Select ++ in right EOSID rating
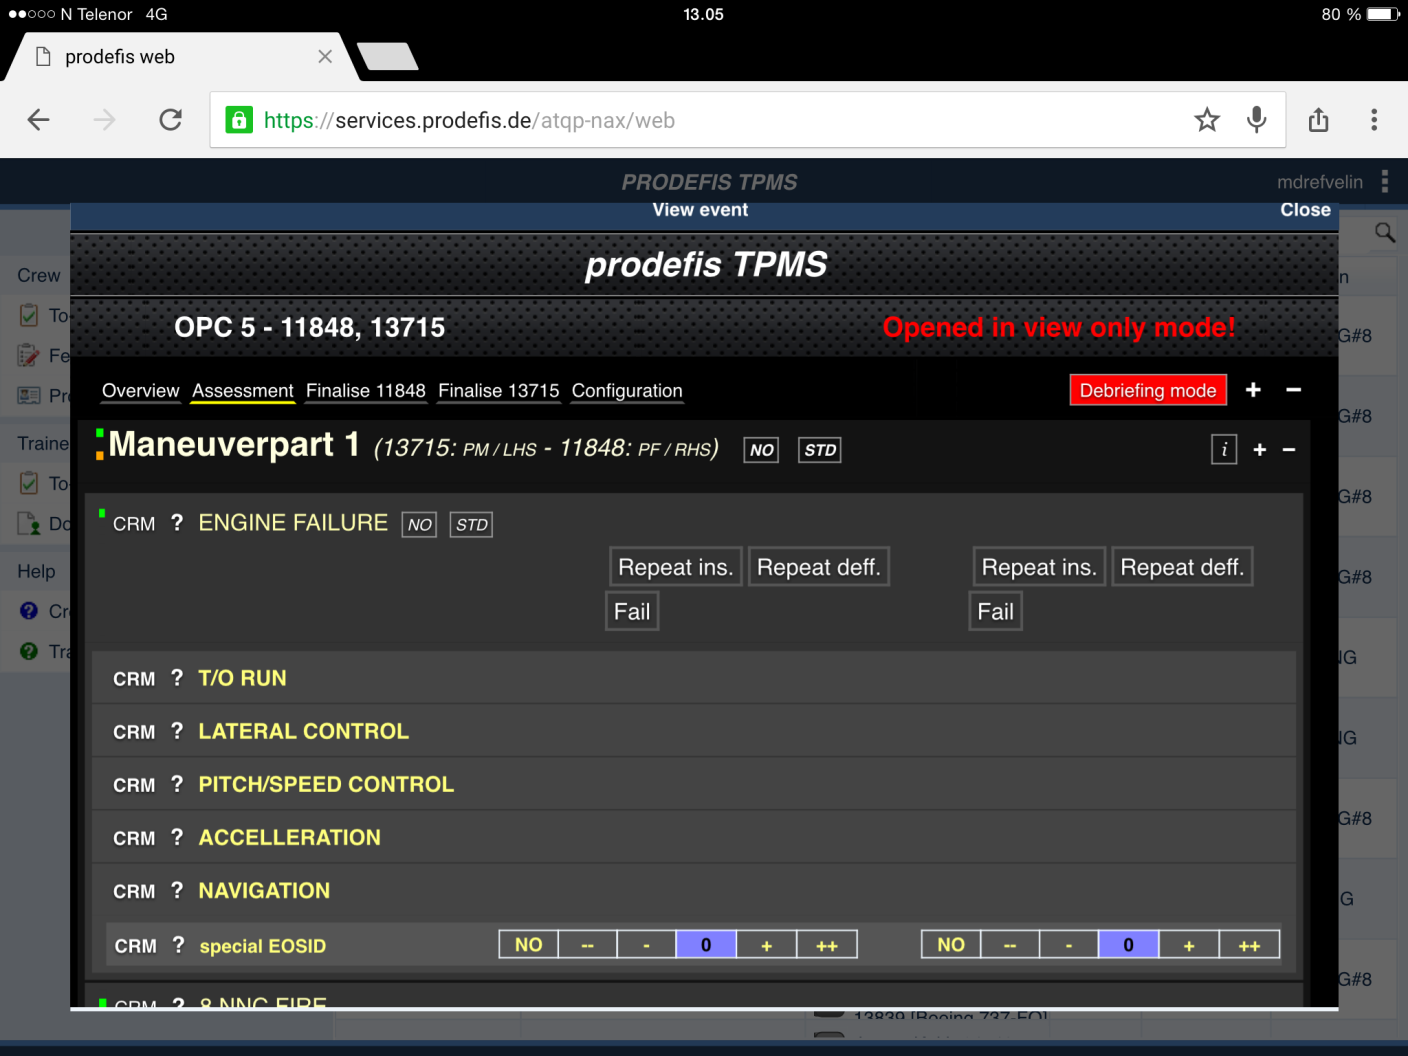 (1250, 945)
